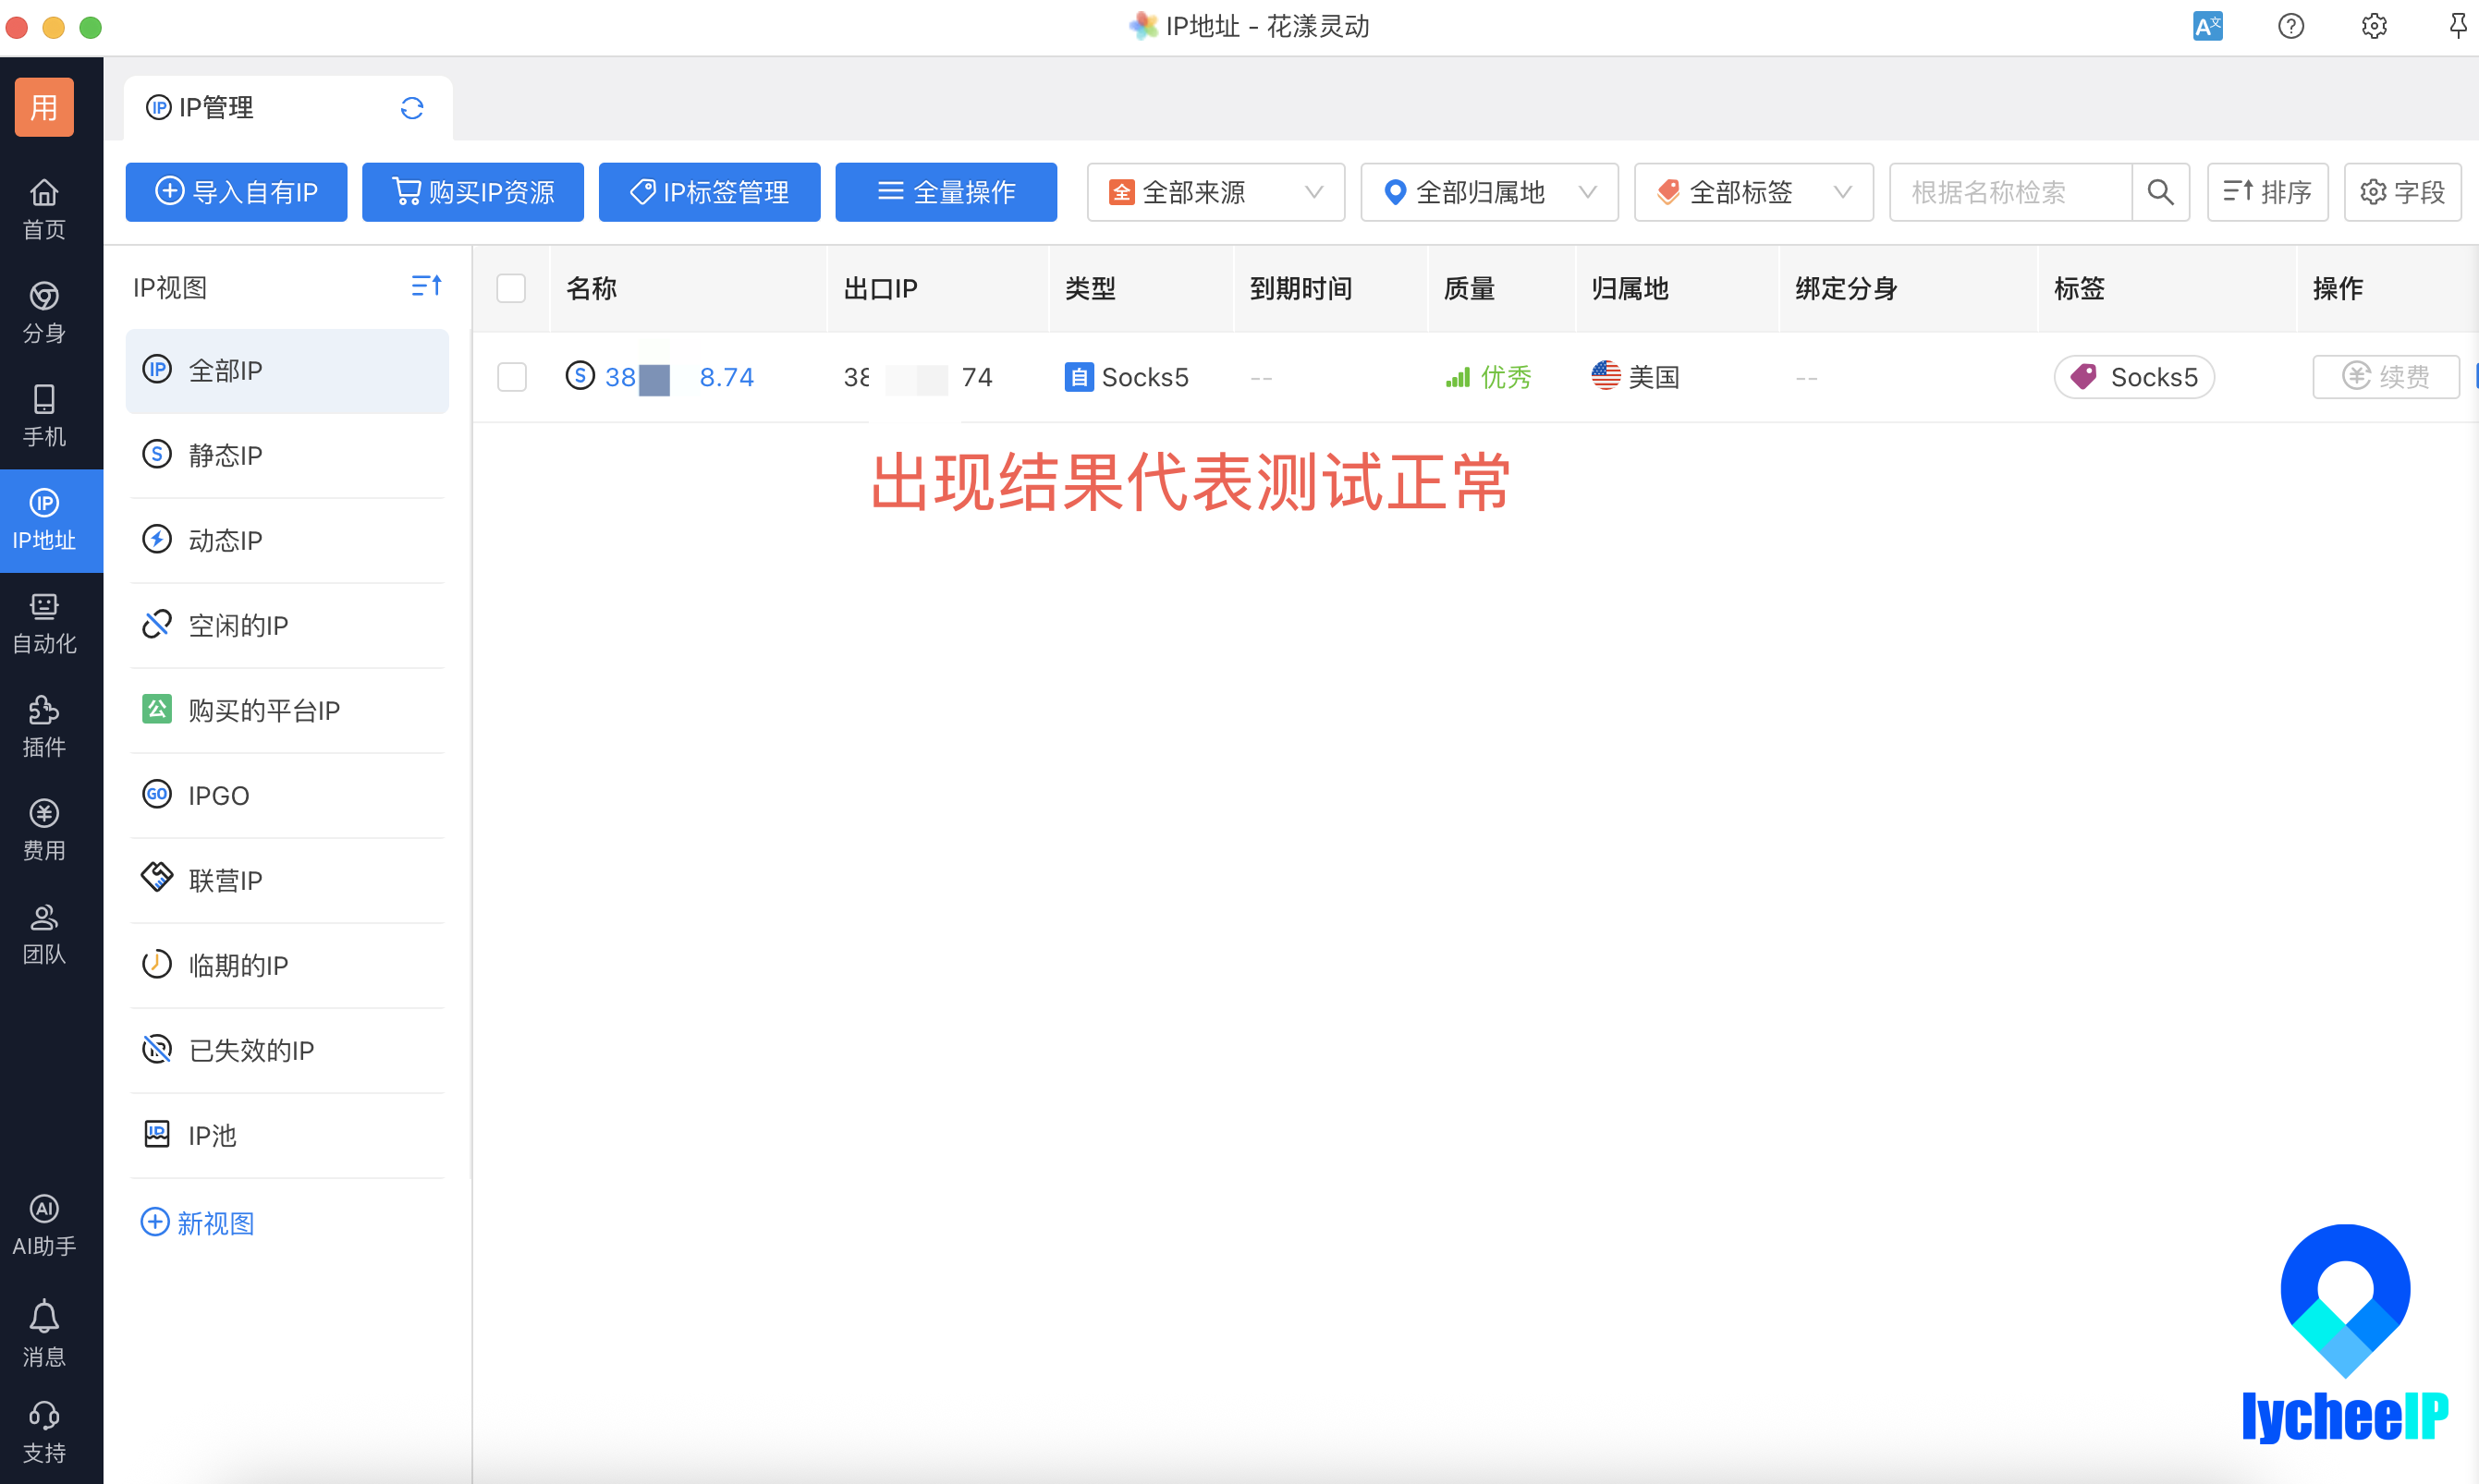Select 购买的平台IP view
The width and height of the screenshot is (2479, 1484).
287,710
